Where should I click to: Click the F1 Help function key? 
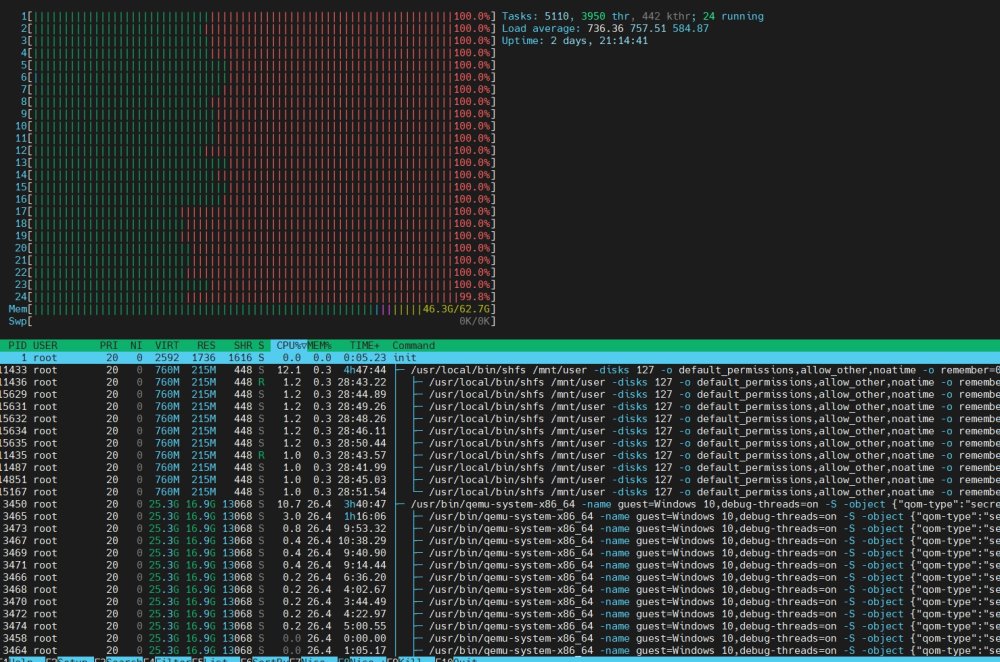pos(22,659)
